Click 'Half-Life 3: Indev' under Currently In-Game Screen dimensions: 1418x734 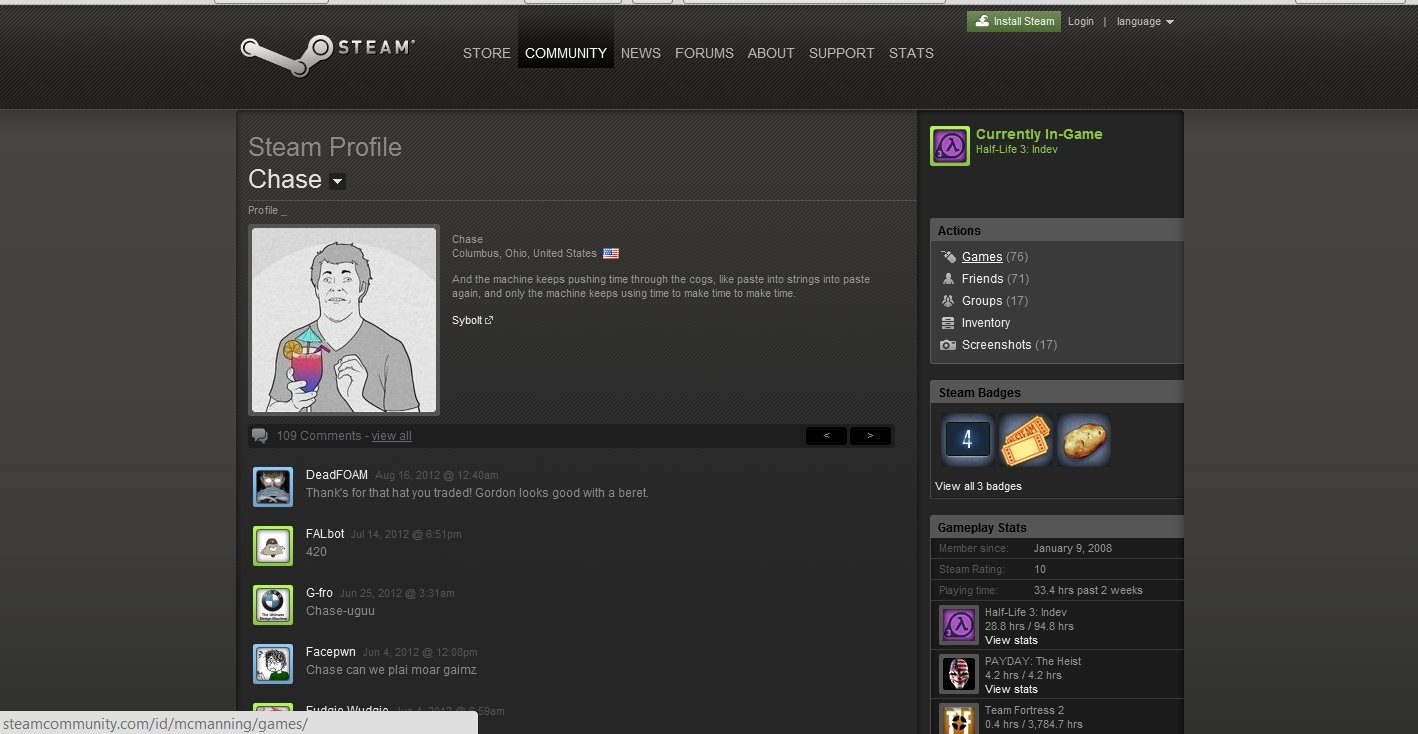click(1017, 150)
